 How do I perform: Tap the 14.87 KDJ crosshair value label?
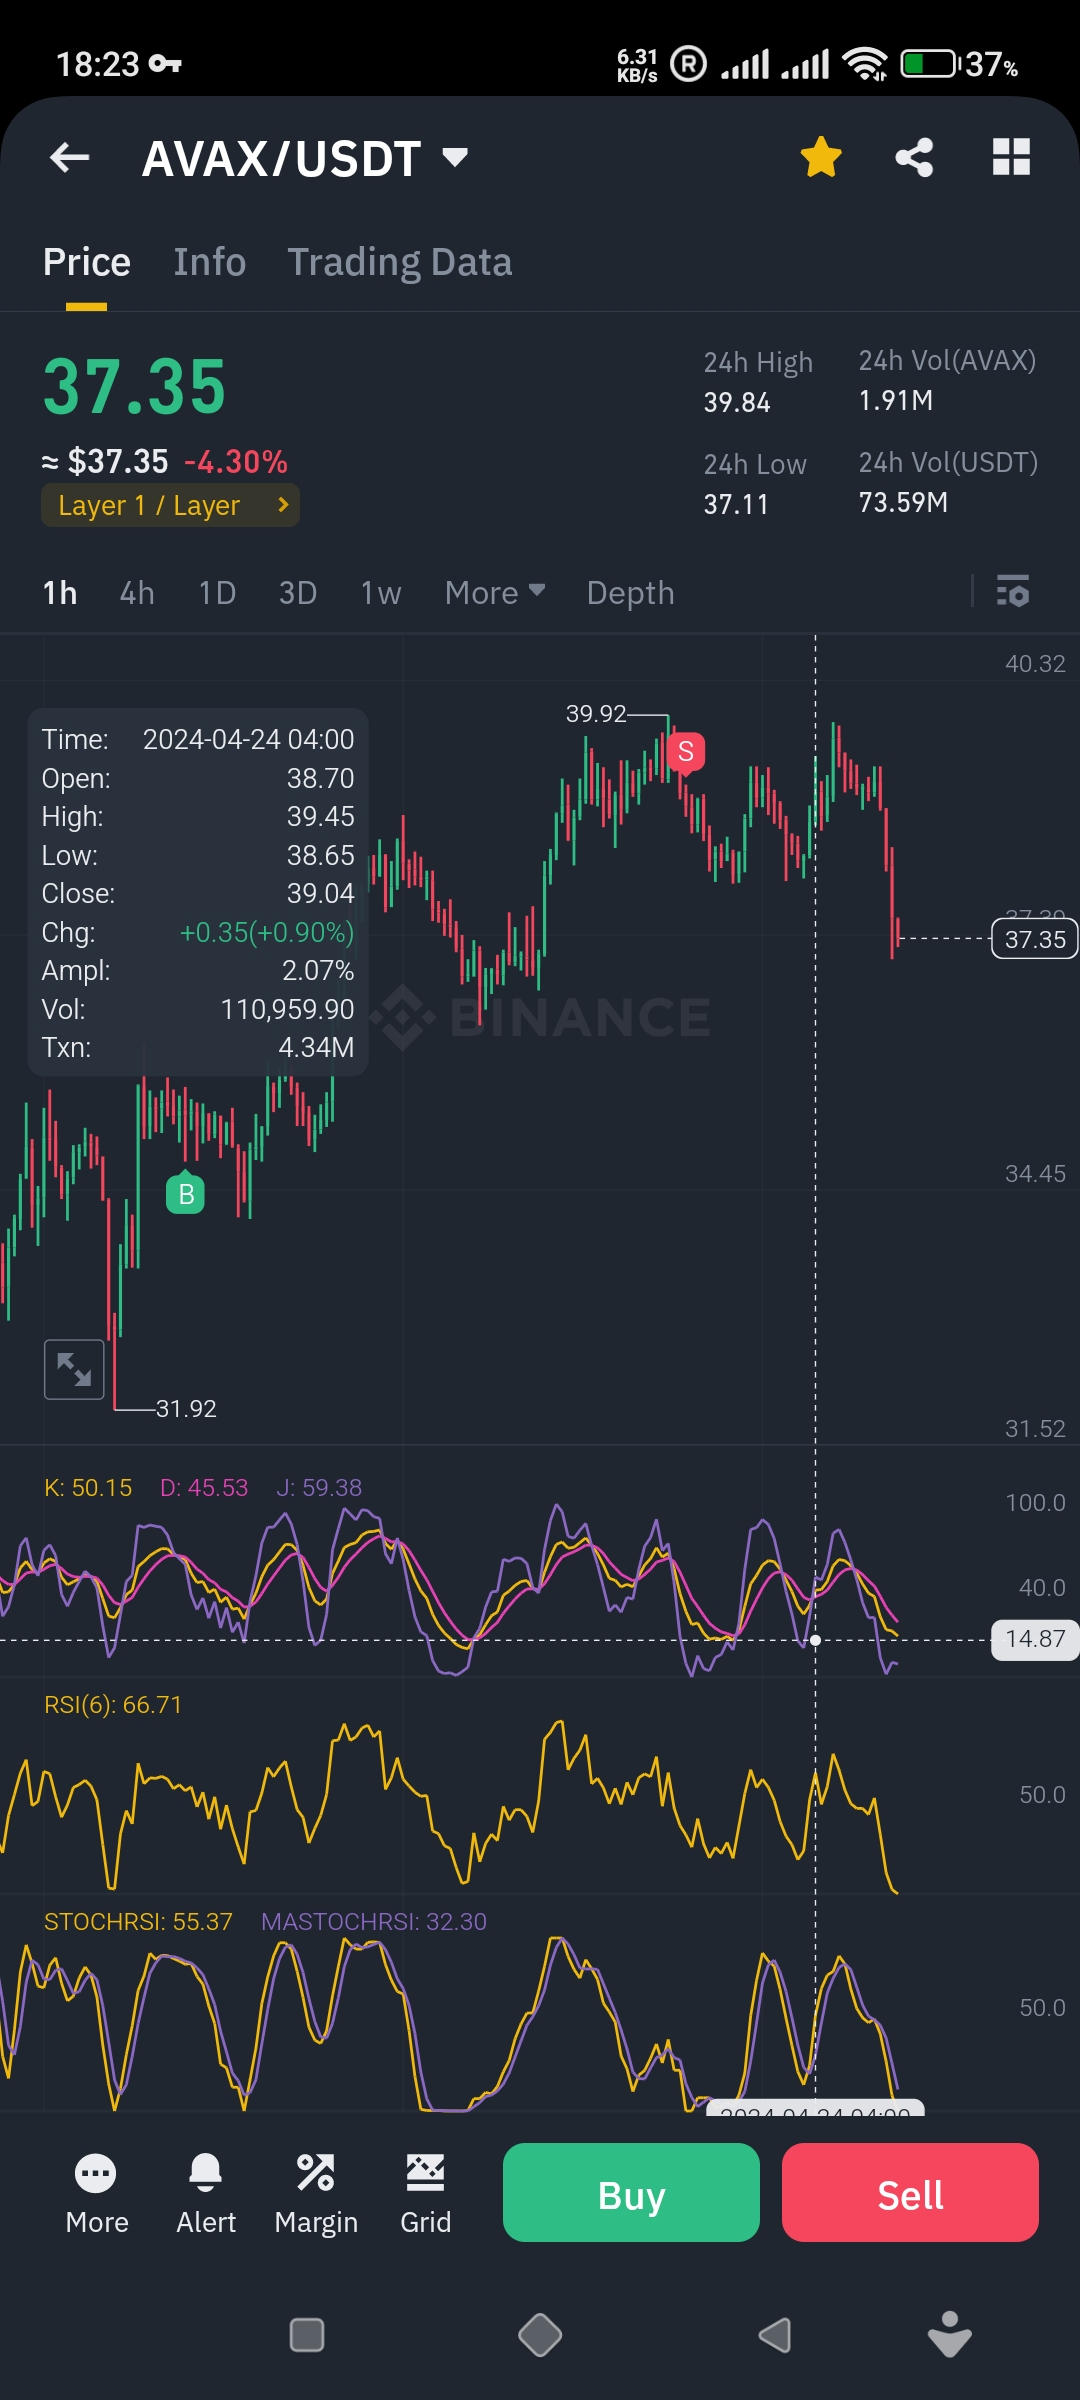click(1035, 1639)
